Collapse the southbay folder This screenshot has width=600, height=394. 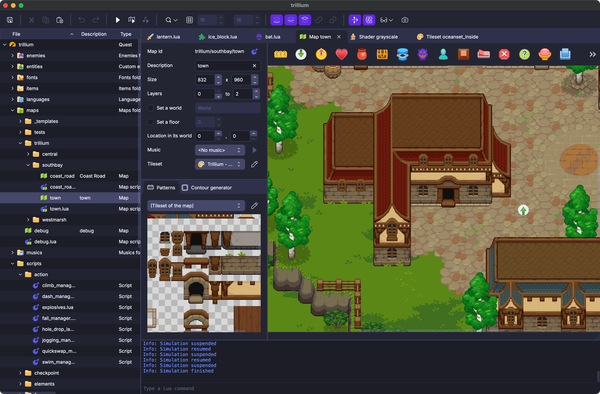(x=28, y=165)
